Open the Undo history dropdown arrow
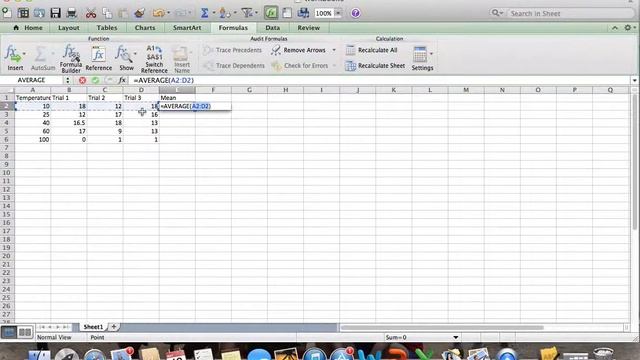The width and height of the screenshot is (640, 360). click(x=169, y=13)
